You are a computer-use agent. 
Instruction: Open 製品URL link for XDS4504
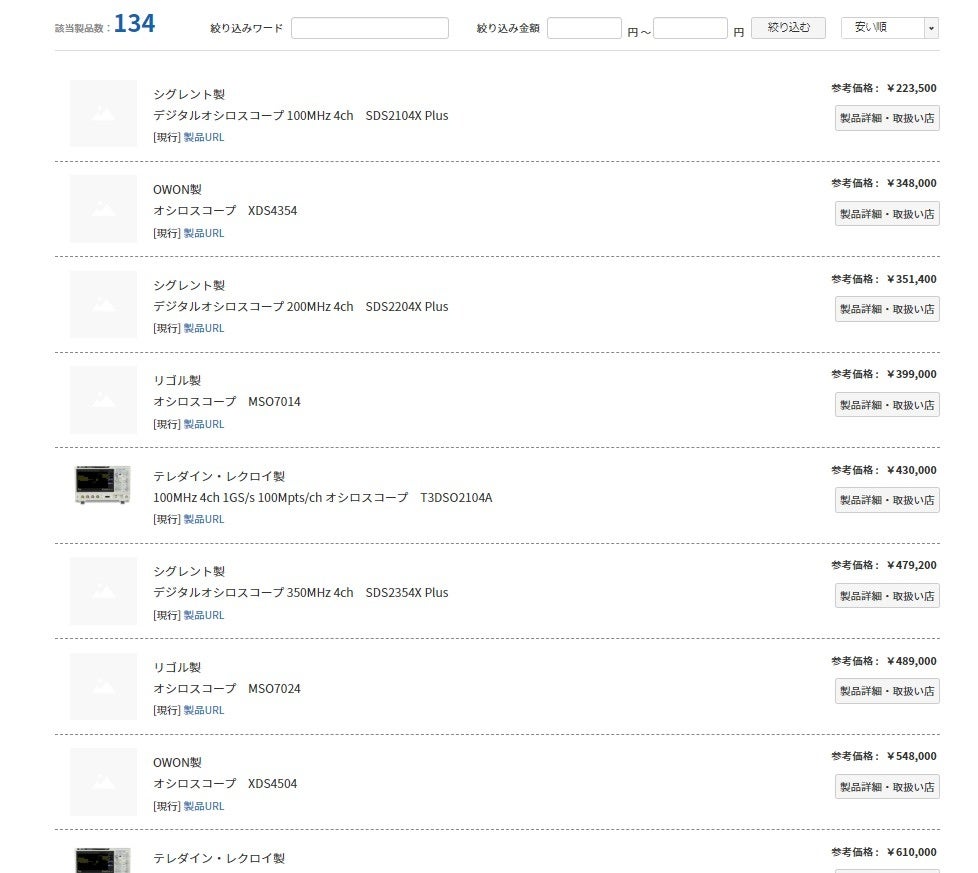[x=203, y=806]
